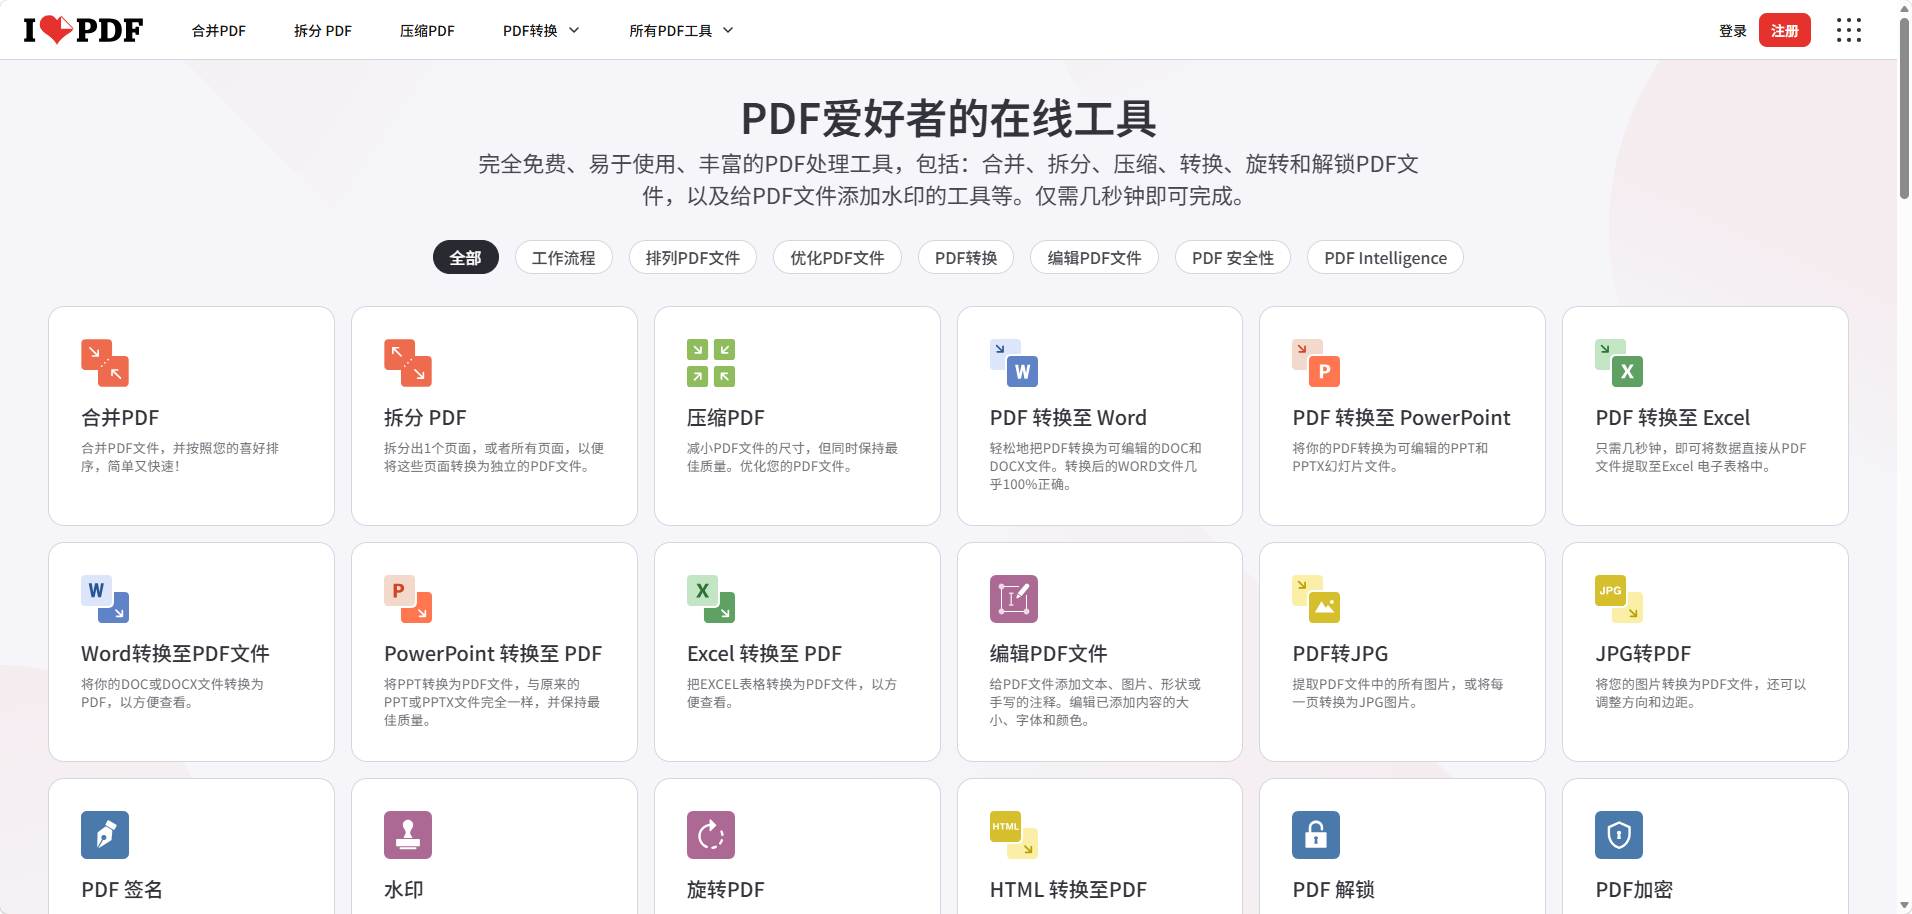Open the Split PDF (拆分 PDF) card icon
The image size is (1912, 914).
coord(408,363)
